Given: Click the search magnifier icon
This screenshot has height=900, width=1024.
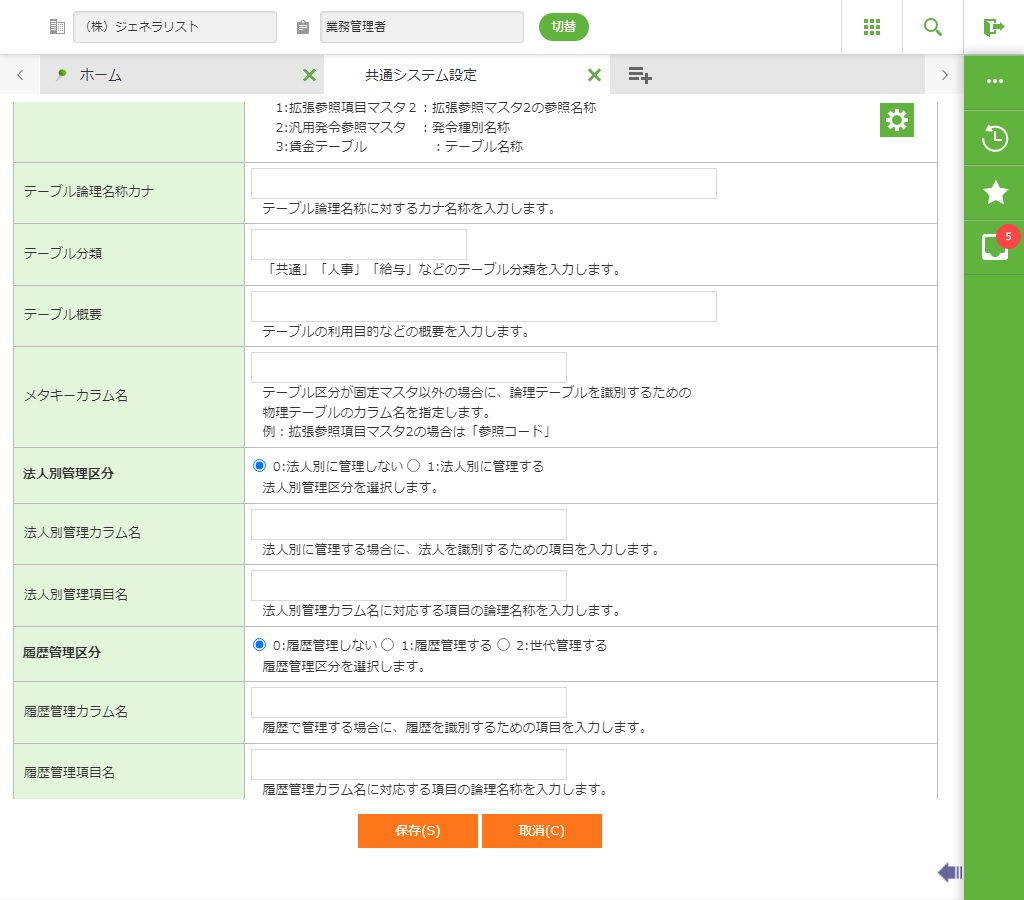Looking at the screenshot, I should tap(933, 27).
